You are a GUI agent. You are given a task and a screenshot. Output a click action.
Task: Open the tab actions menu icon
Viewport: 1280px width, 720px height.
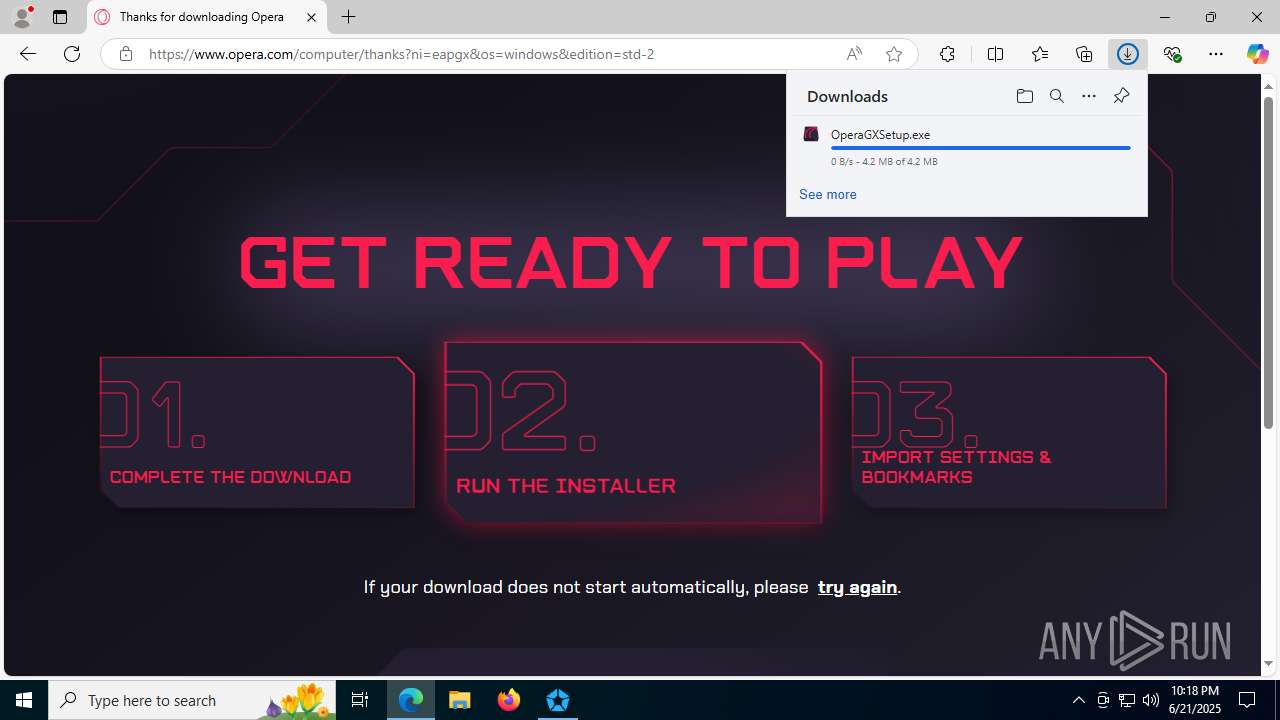(60, 17)
